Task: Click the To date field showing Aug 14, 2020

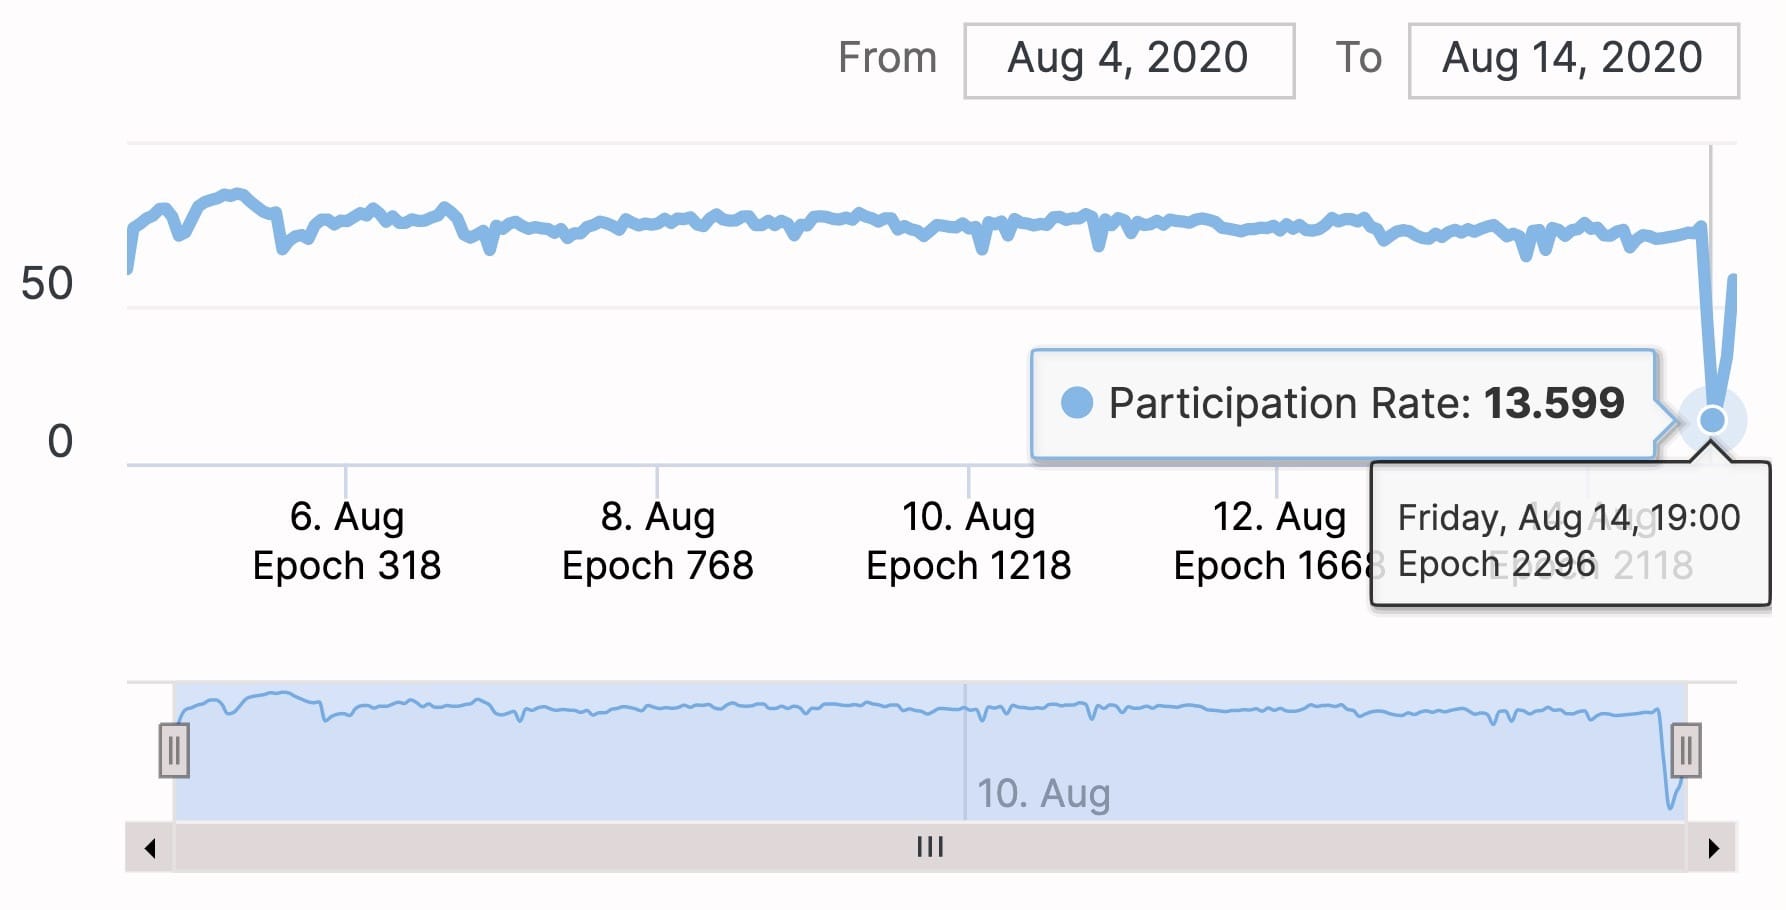Action: pos(1573,58)
